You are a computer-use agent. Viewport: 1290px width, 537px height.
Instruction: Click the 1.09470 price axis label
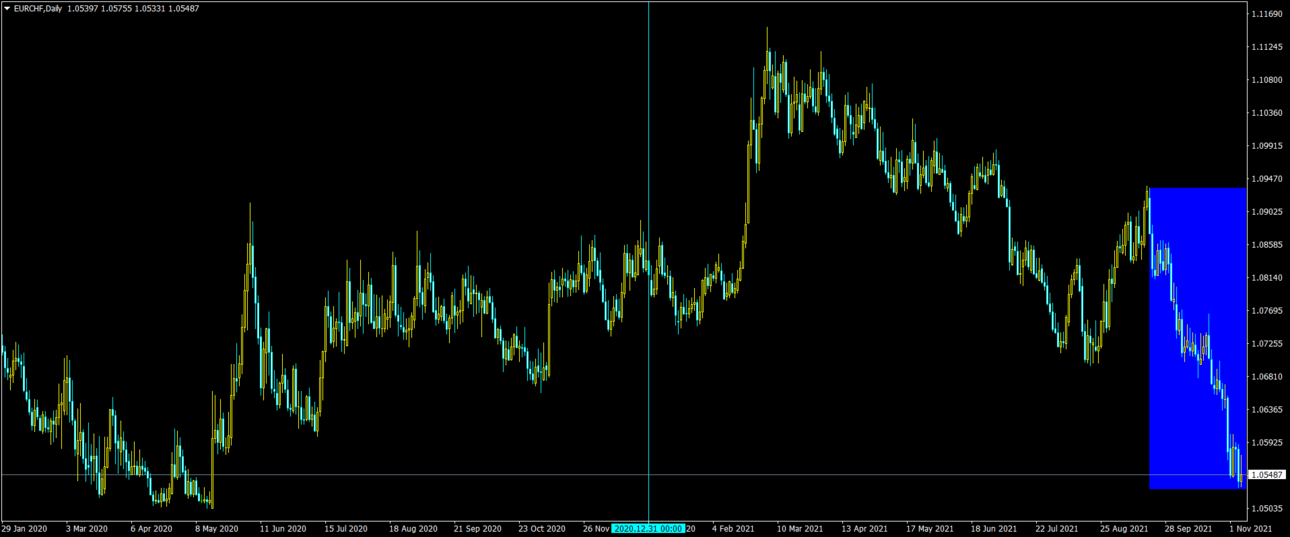pyautogui.click(x=1266, y=179)
